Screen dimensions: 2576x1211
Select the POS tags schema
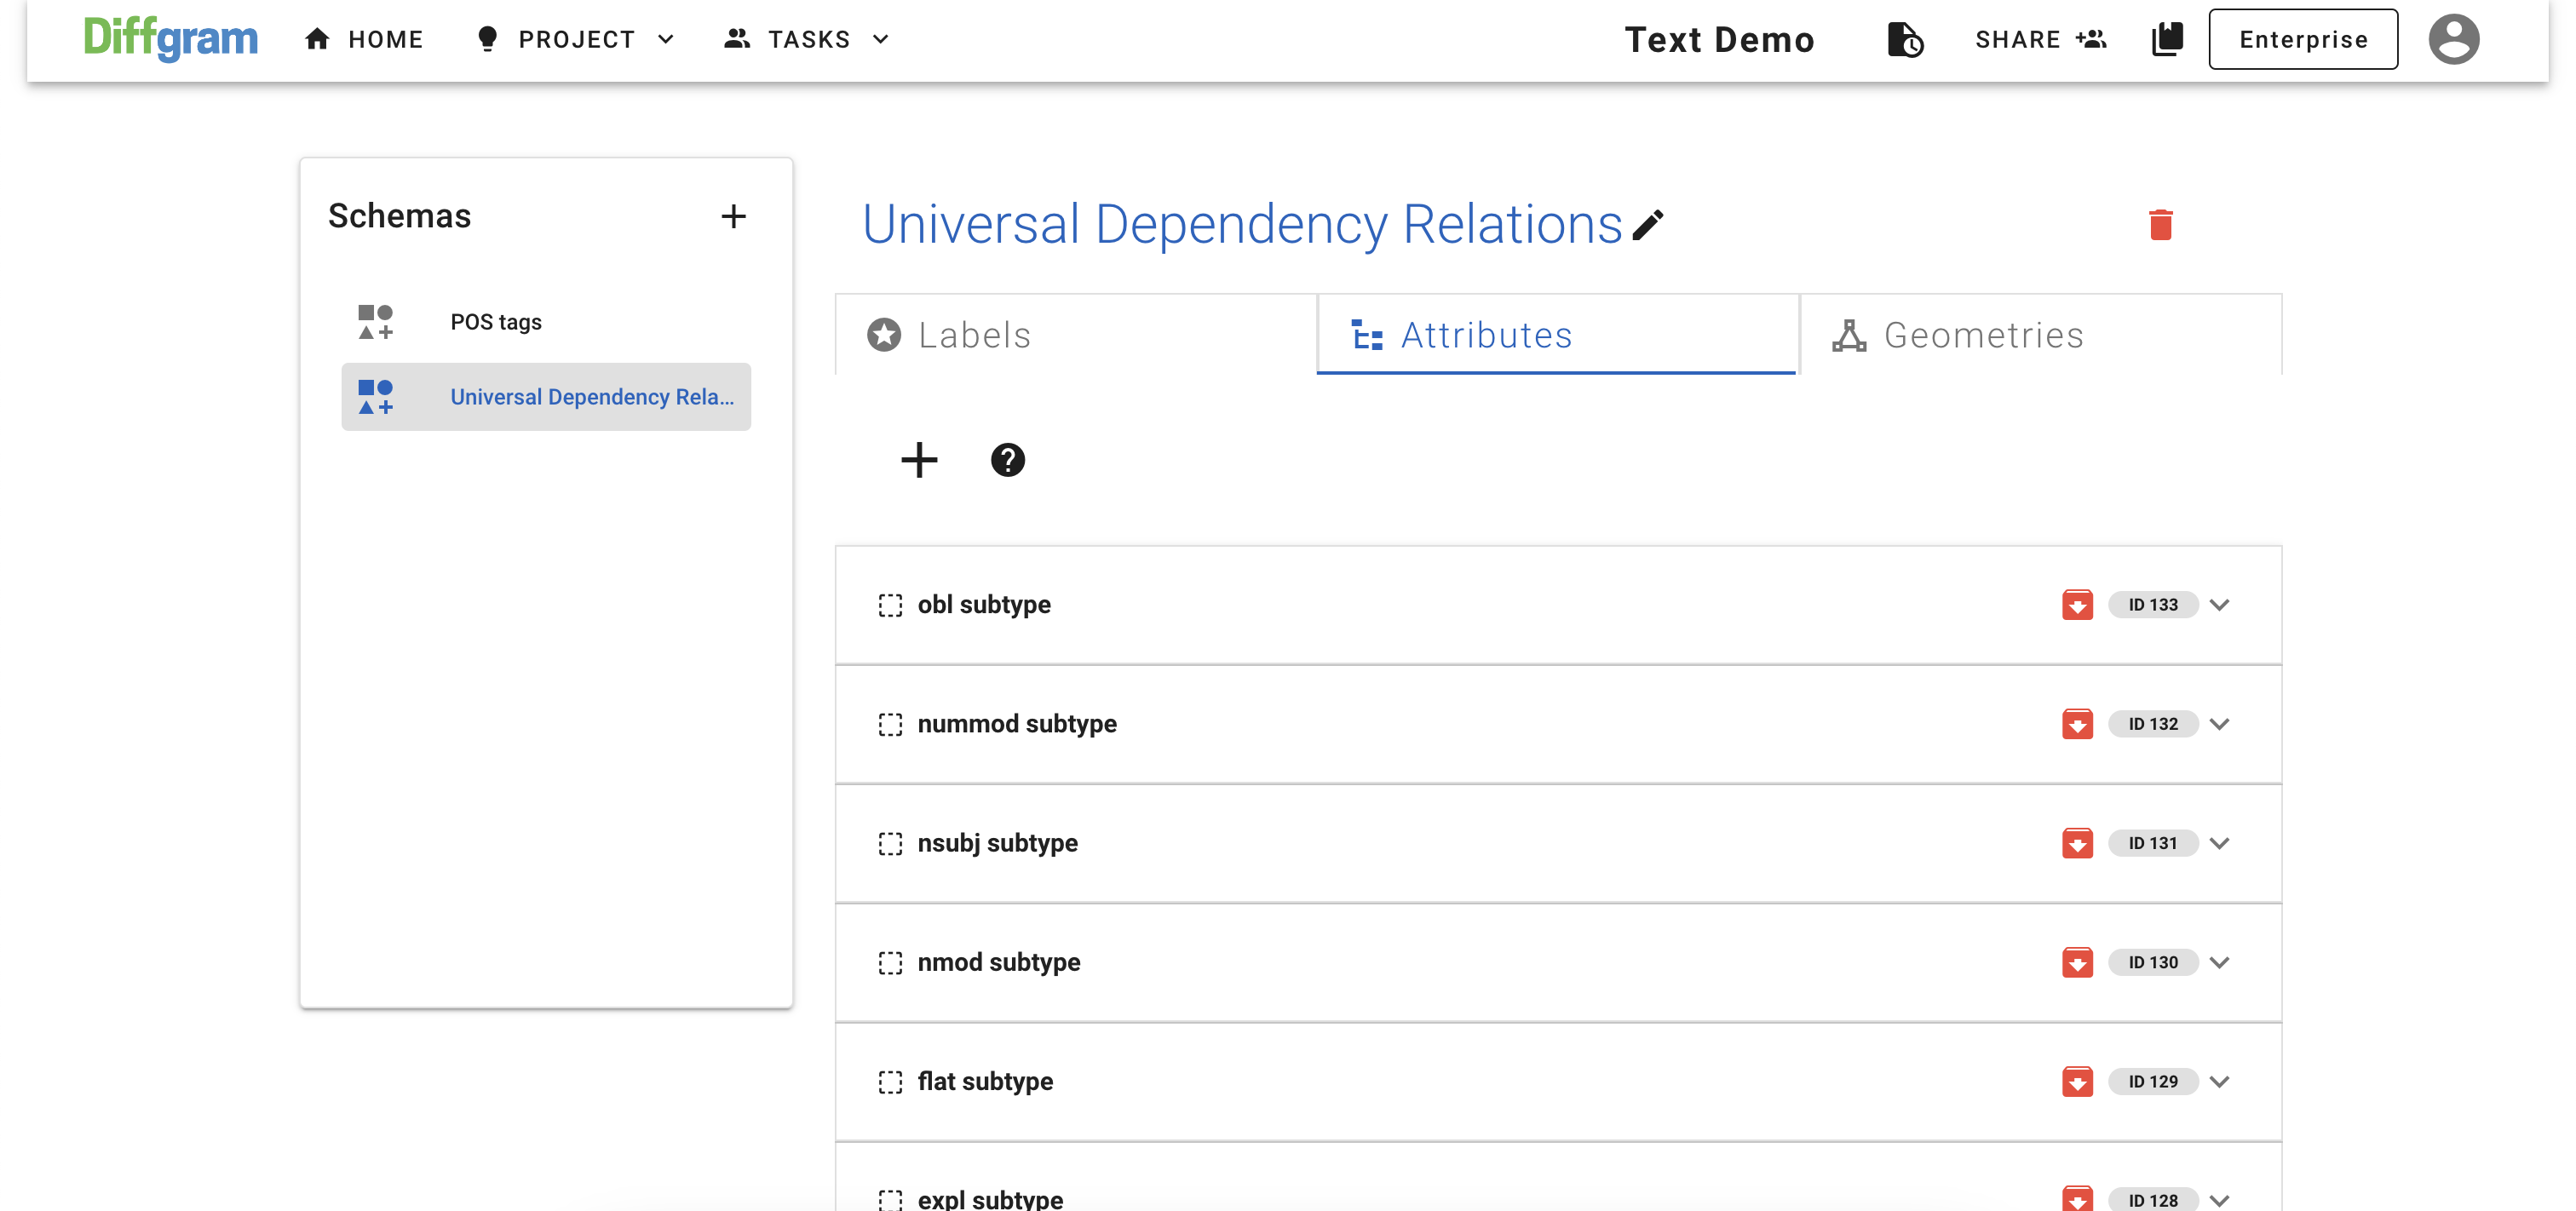[x=496, y=322]
